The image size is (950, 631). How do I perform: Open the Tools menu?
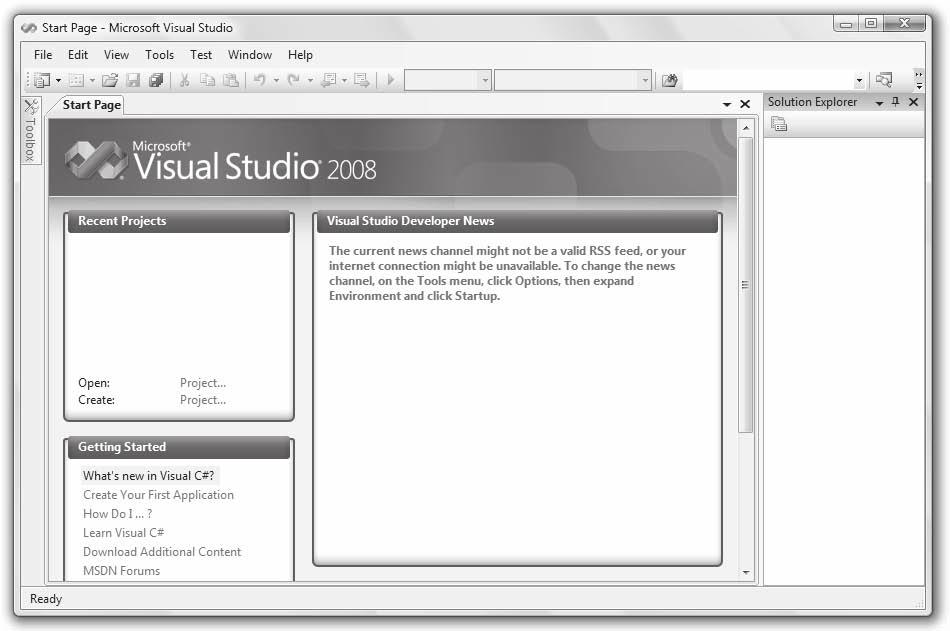pos(159,55)
